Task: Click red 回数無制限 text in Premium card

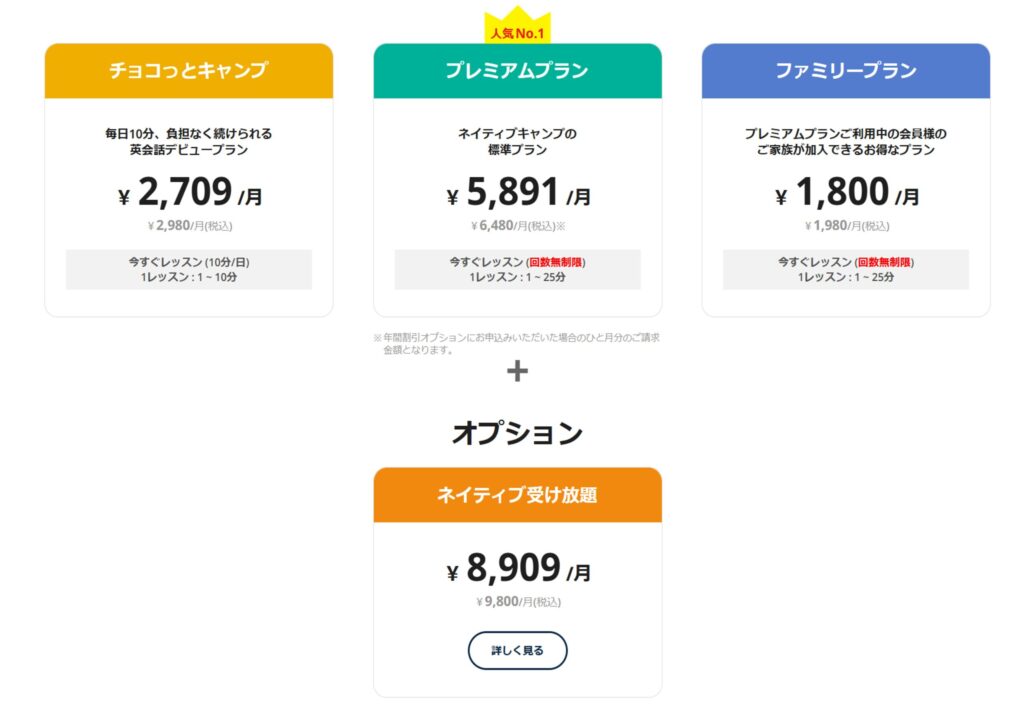Action: [x=555, y=262]
